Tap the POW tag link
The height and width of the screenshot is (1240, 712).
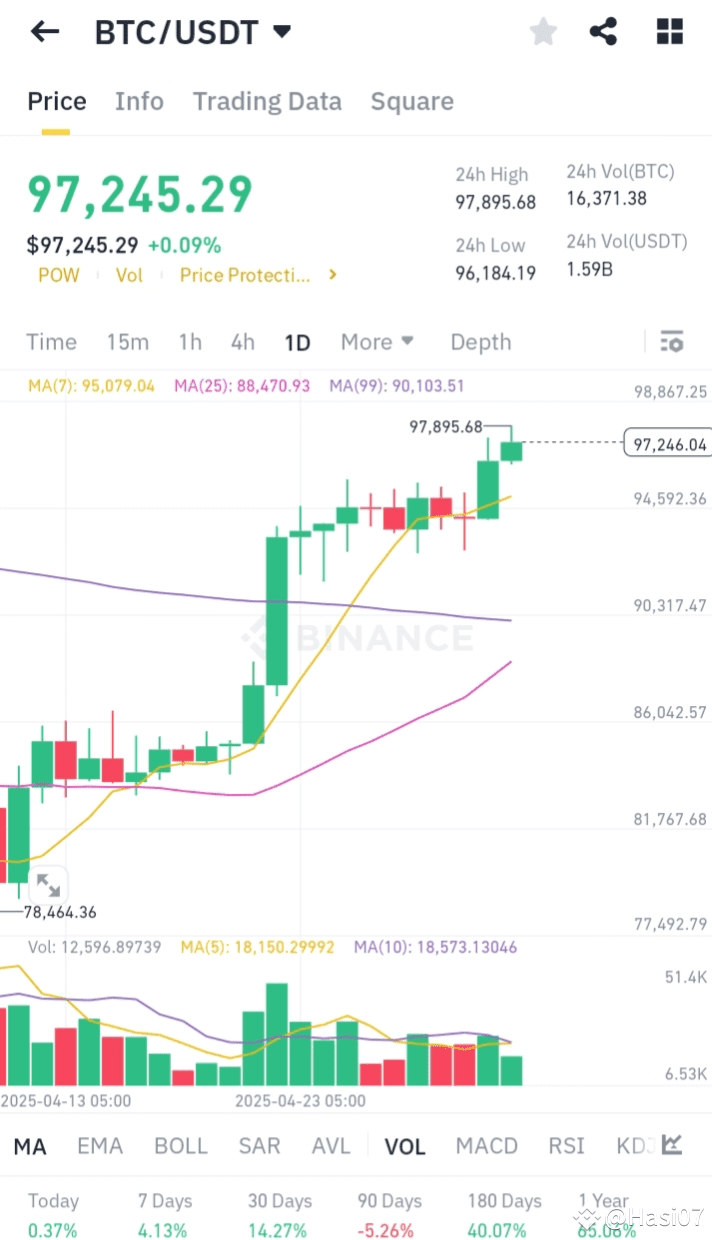[x=58, y=275]
